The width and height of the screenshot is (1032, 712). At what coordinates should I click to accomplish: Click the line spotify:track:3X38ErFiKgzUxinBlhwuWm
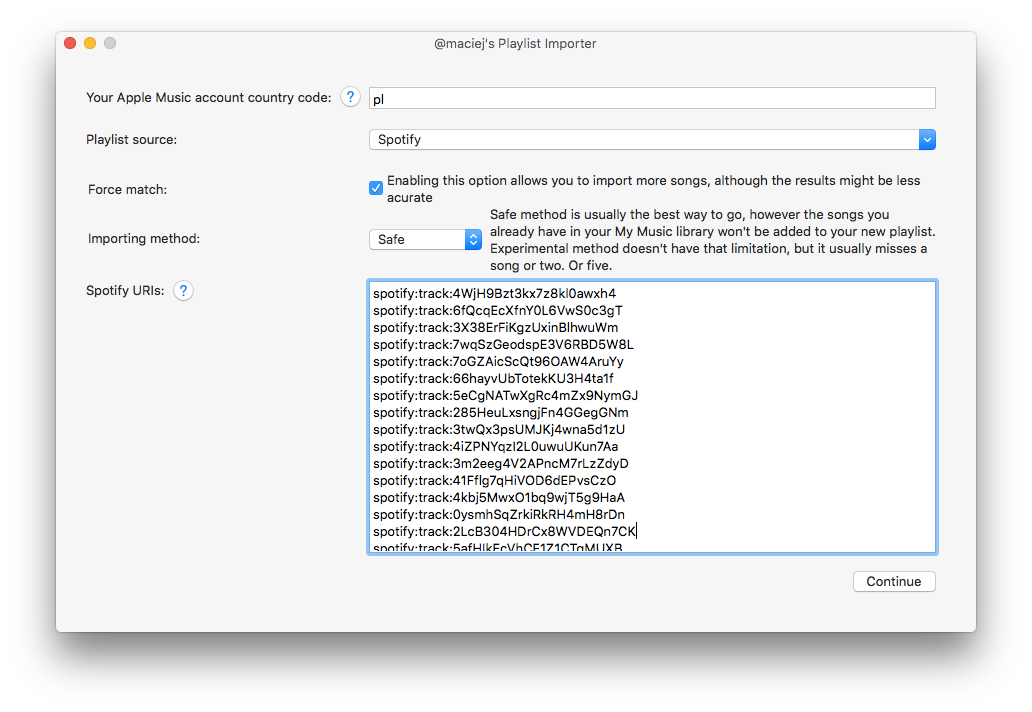click(x=496, y=328)
